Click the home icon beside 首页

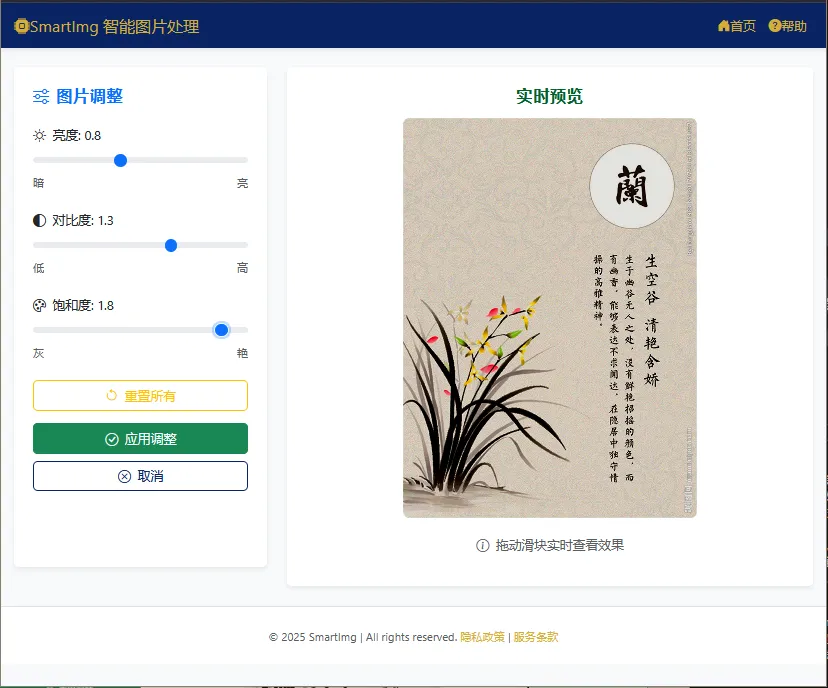pyautogui.click(x=723, y=26)
